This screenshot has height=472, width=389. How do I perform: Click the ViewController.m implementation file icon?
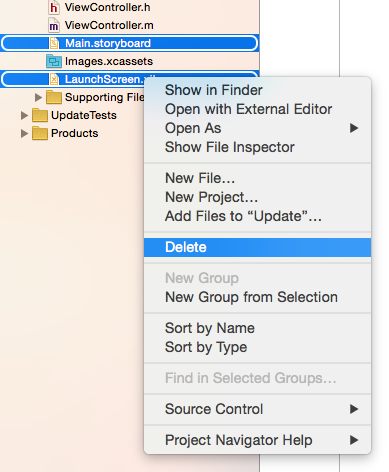click(x=54, y=25)
